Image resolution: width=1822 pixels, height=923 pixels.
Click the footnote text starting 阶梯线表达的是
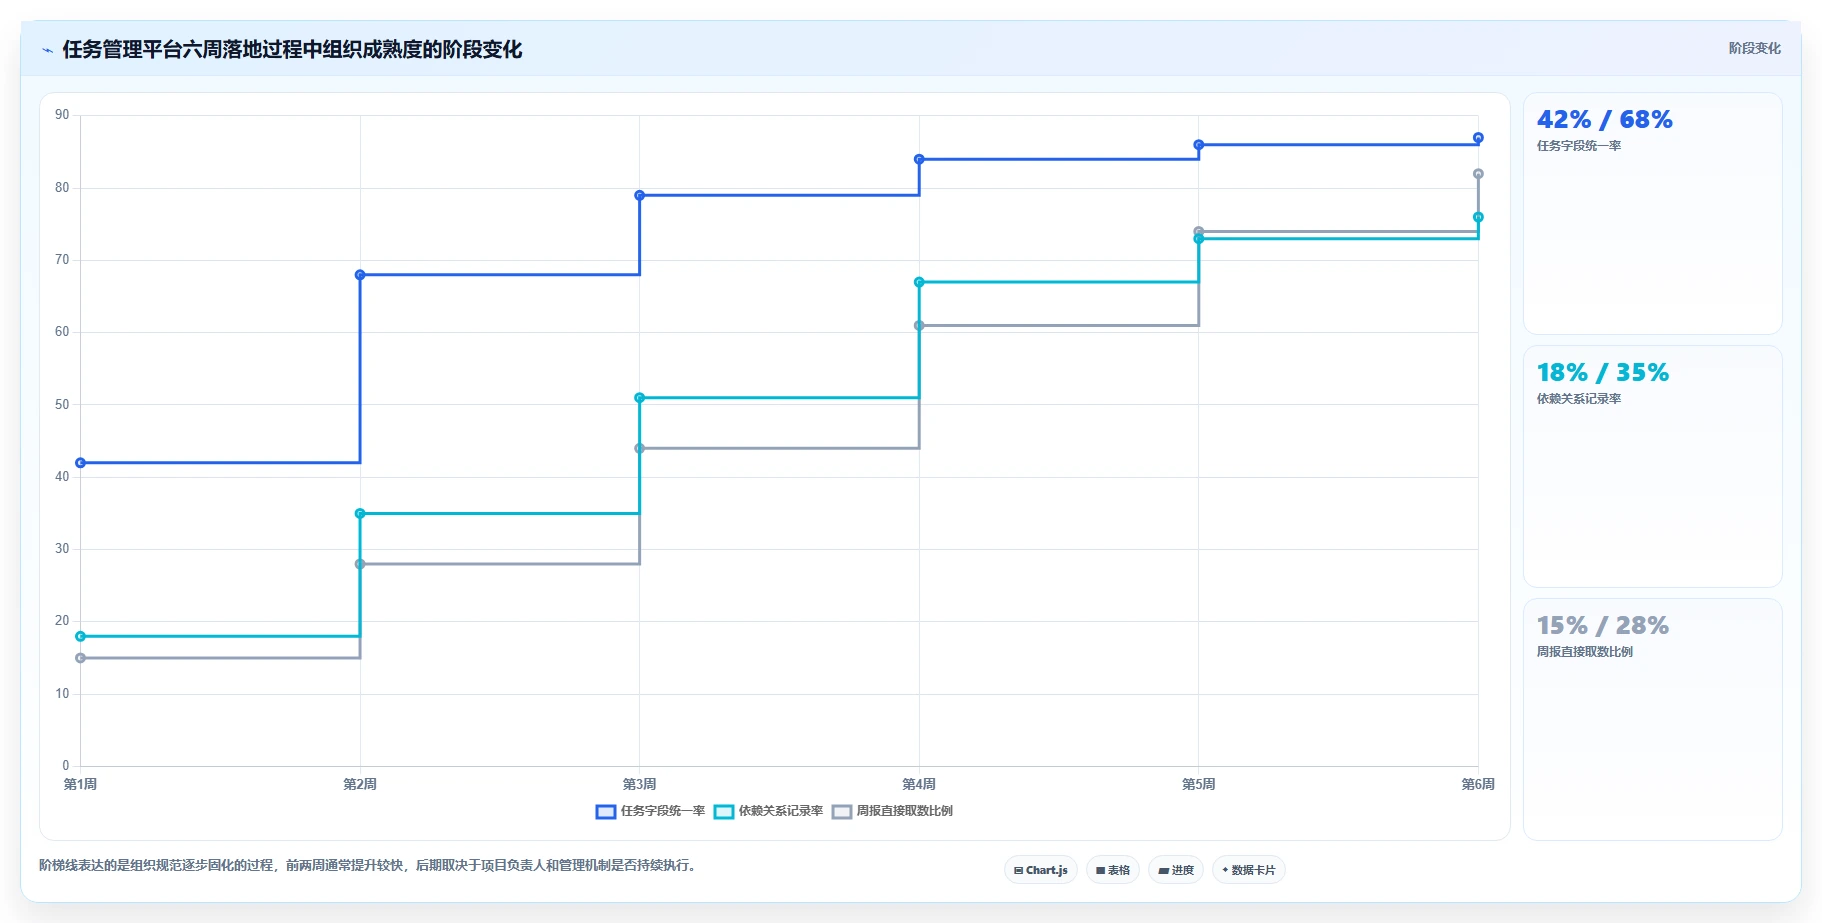[367, 865]
